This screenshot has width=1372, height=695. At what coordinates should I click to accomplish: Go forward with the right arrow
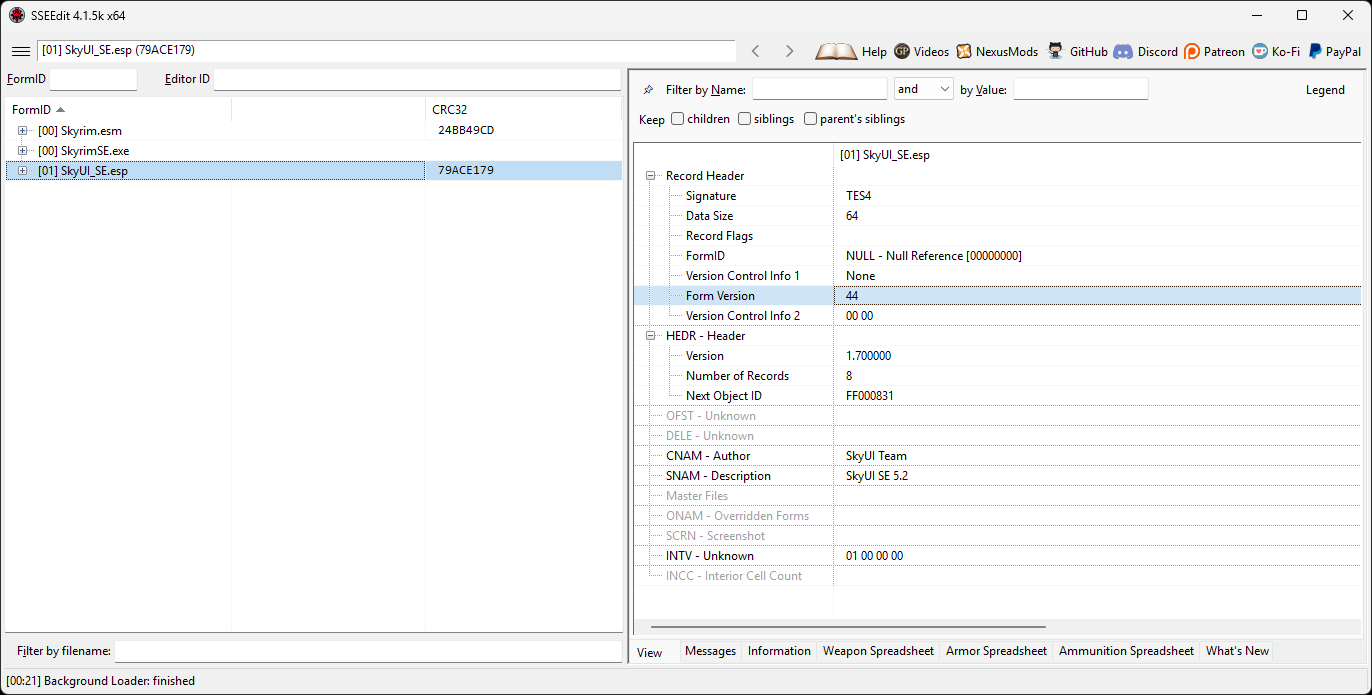click(789, 51)
